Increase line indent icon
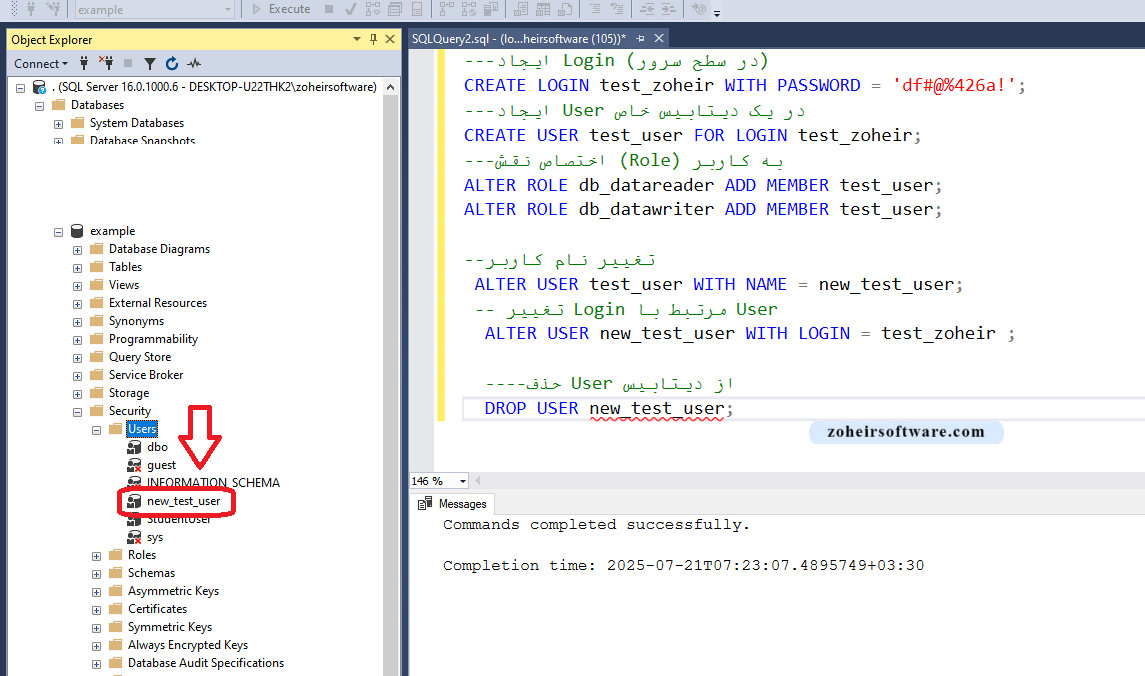1145x676 pixels. (x=669, y=9)
